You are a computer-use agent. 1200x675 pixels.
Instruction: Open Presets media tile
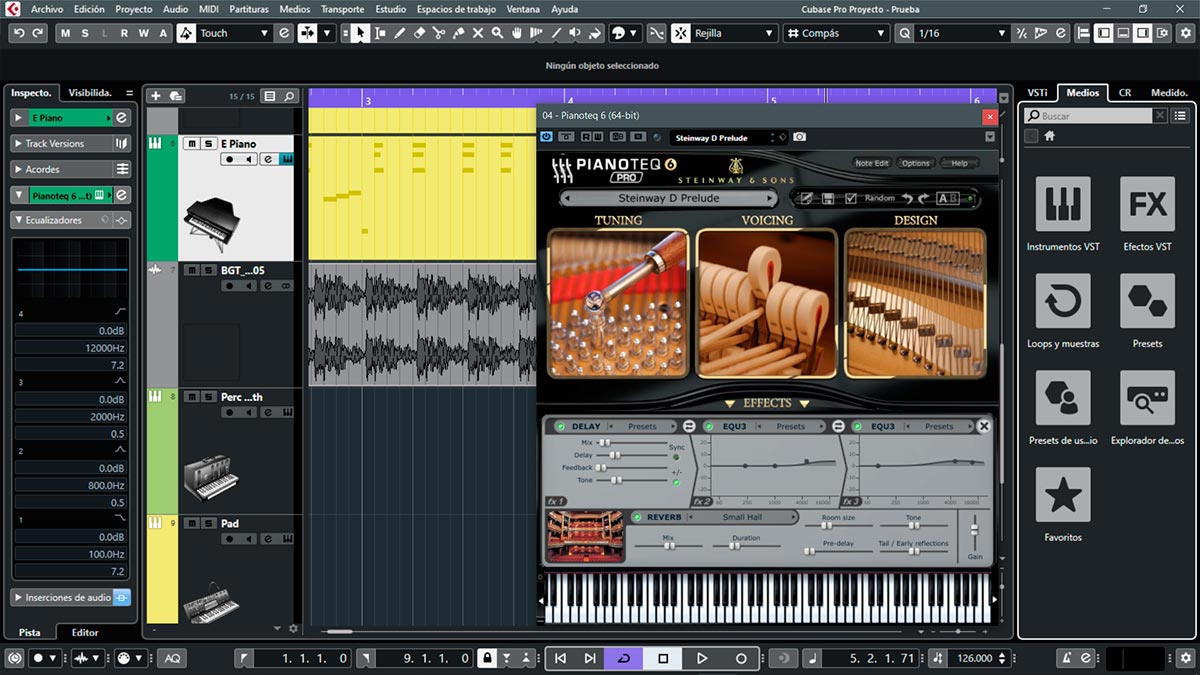click(1147, 301)
